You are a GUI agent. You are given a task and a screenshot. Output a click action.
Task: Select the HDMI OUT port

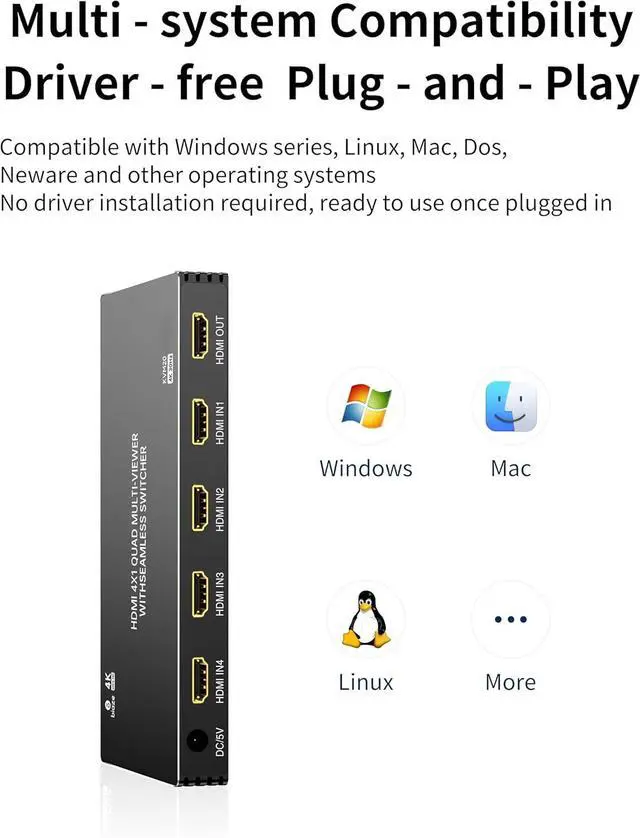pyautogui.click(x=200, y=335)
